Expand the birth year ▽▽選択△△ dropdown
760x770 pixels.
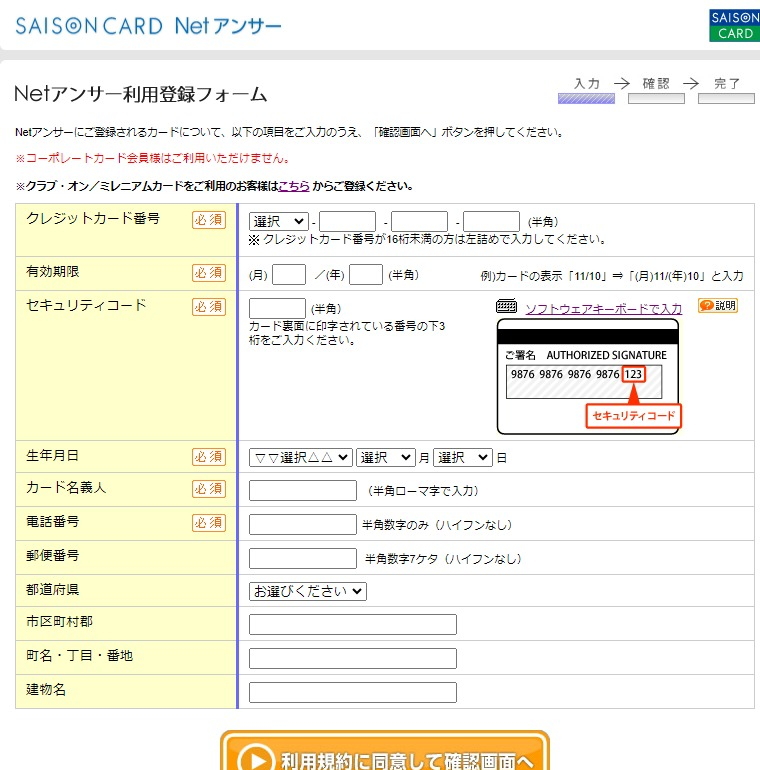coord(300,458)
